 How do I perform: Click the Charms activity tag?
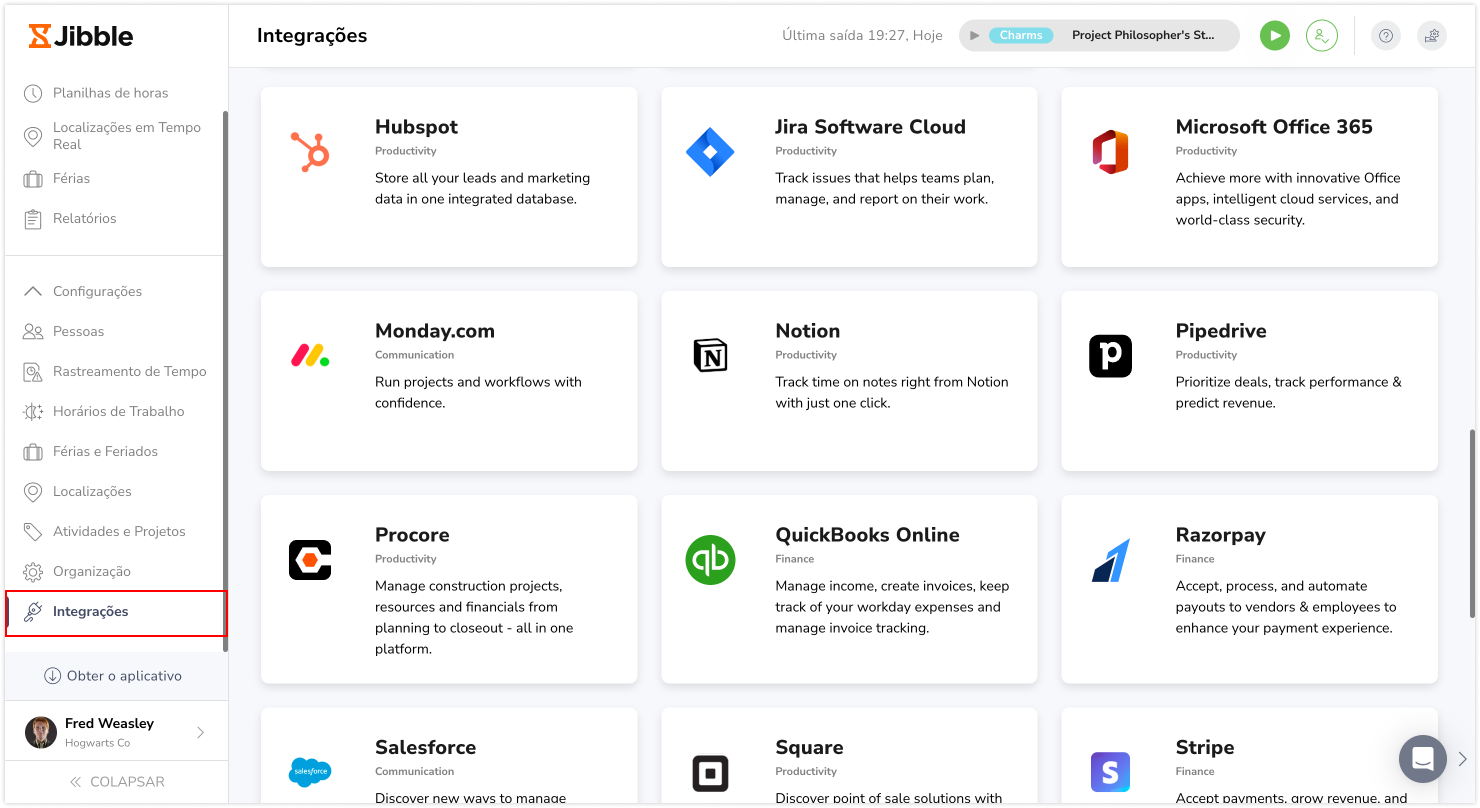(1021, 36)
